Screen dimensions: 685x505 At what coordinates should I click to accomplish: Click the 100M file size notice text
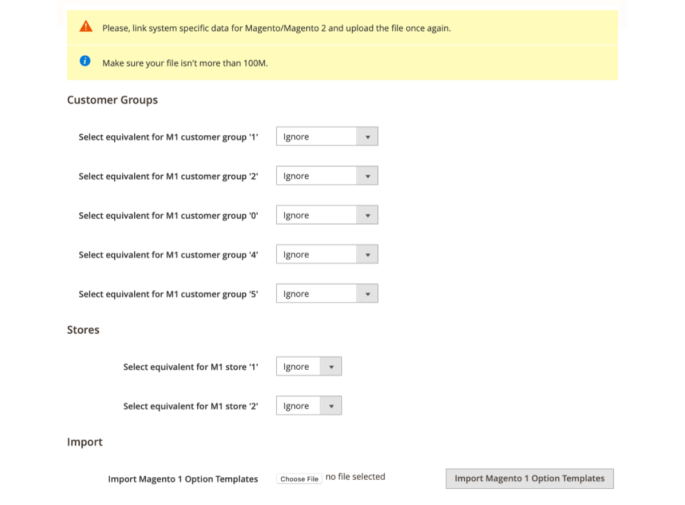184,63
